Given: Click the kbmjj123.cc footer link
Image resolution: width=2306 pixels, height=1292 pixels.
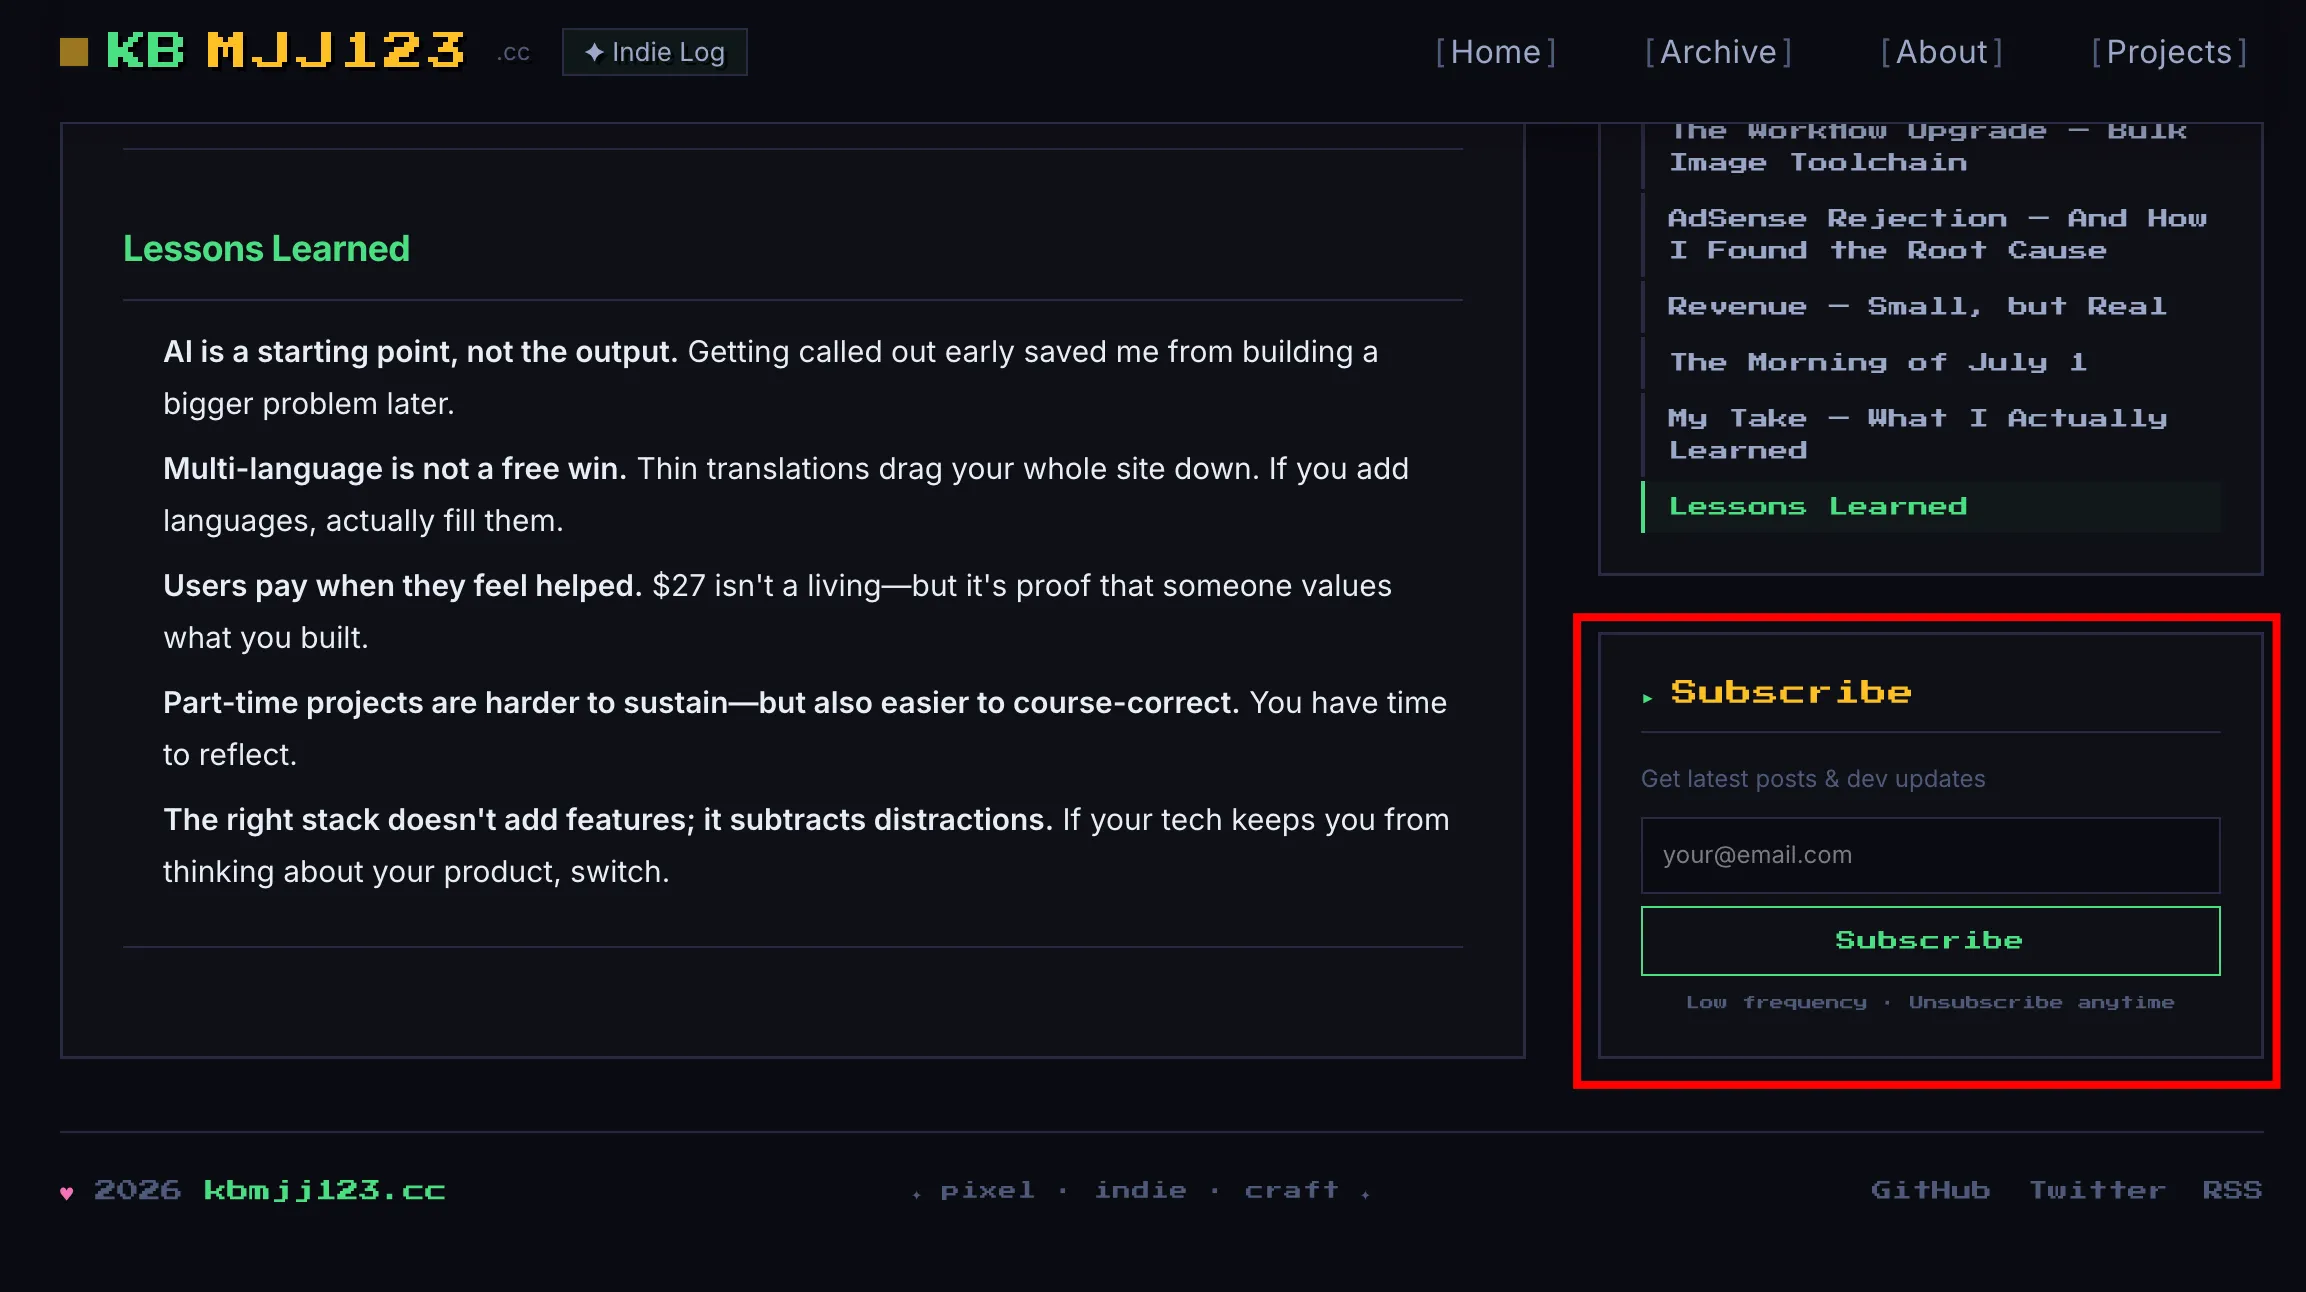Looking at the screenshot, I should coord(325,1190).
